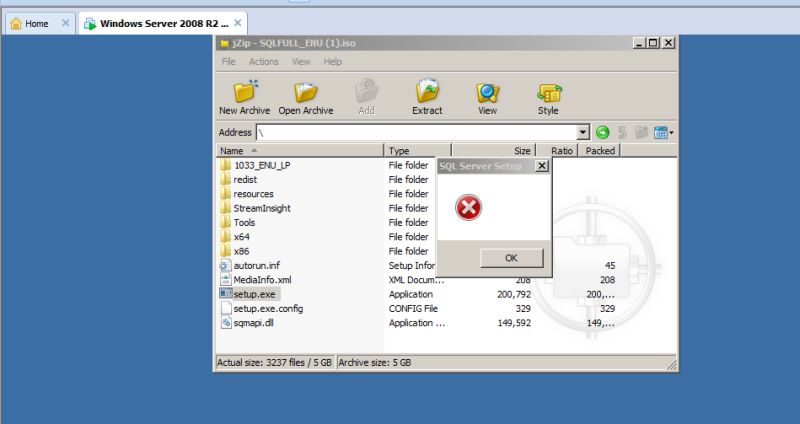Select the MediaInfo.xml file icon
The width and height of the screenshot is (800, 424).
tap(226, 280)
